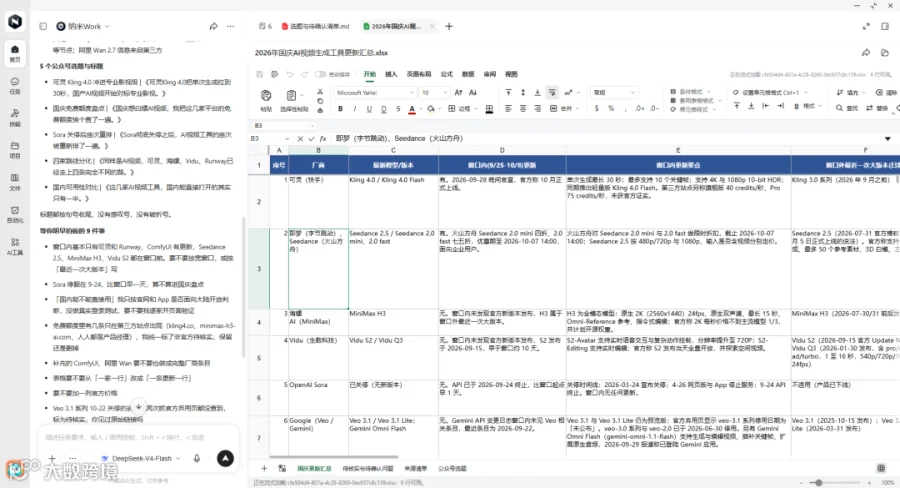Click the align center icon

point(523,109)
